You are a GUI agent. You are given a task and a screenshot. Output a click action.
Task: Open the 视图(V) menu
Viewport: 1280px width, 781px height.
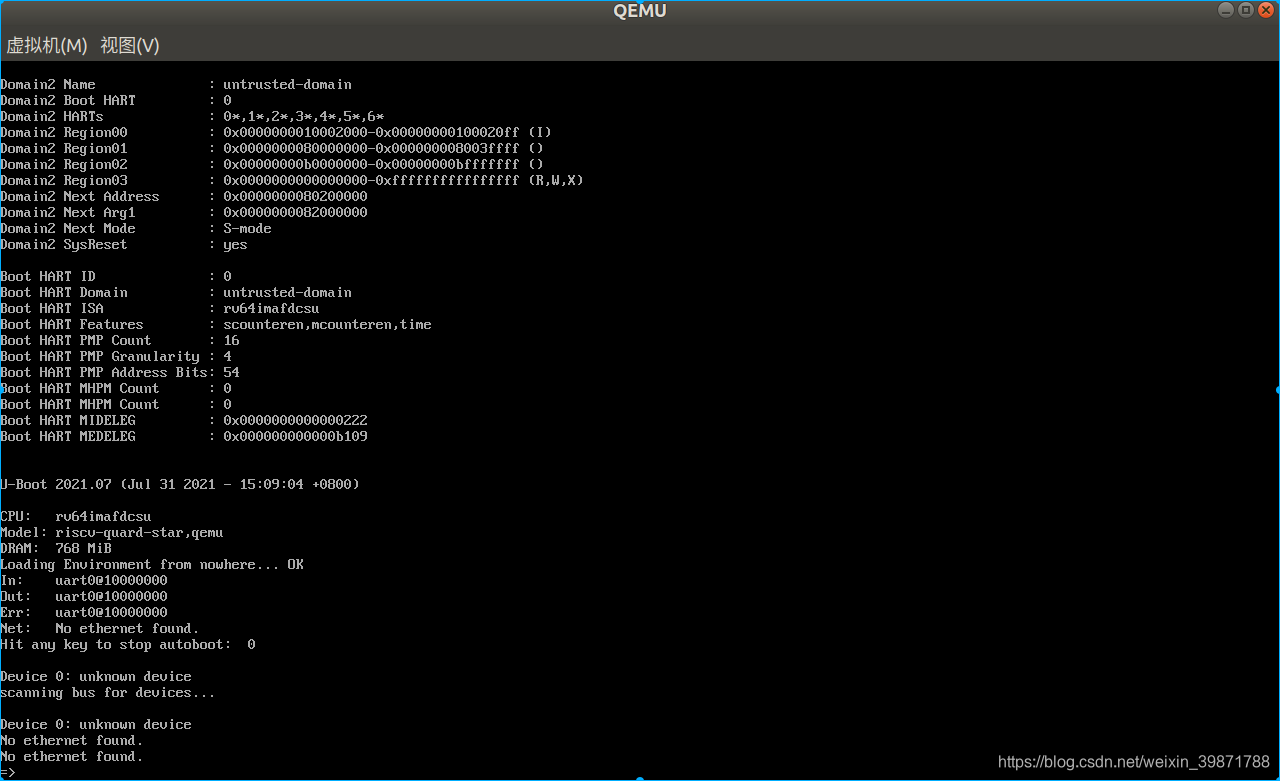(130, 45)
